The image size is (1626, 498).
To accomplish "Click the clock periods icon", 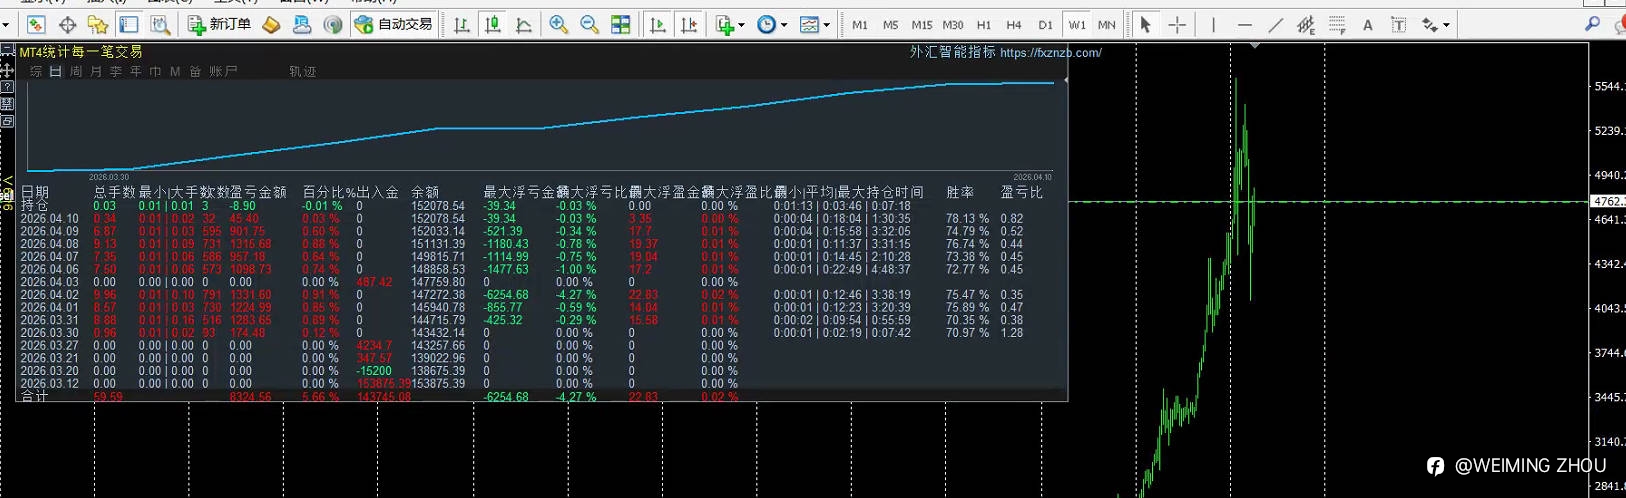I will point(767,25).
